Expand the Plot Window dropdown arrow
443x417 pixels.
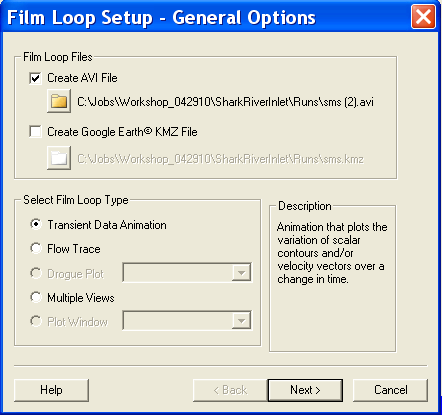click(241, 321)
